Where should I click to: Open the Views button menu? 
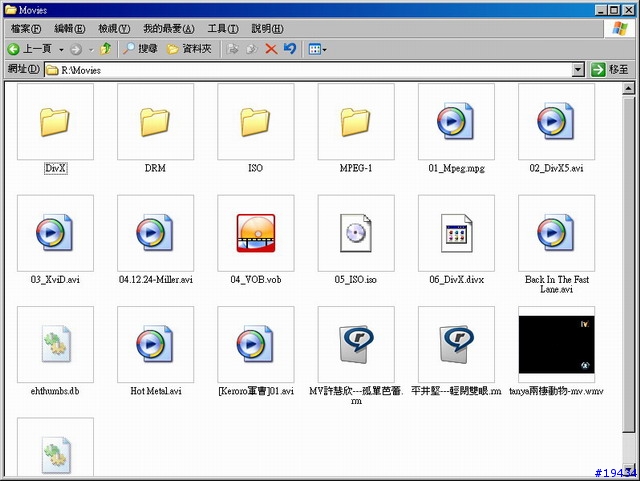tap(317, 49)
